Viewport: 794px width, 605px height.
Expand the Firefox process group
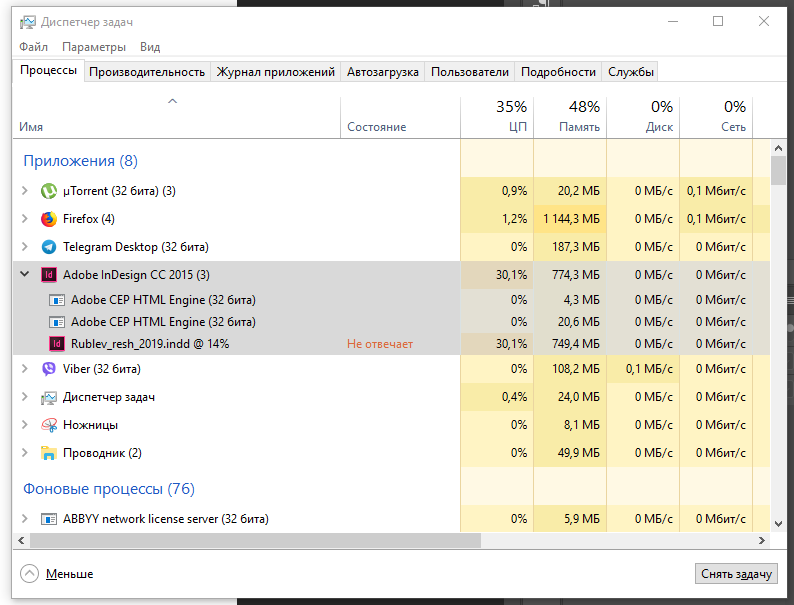click(24, 219)
